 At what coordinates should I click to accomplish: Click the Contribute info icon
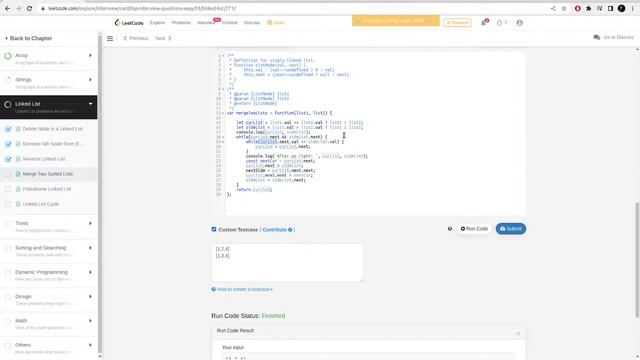[x=290, y=230]
